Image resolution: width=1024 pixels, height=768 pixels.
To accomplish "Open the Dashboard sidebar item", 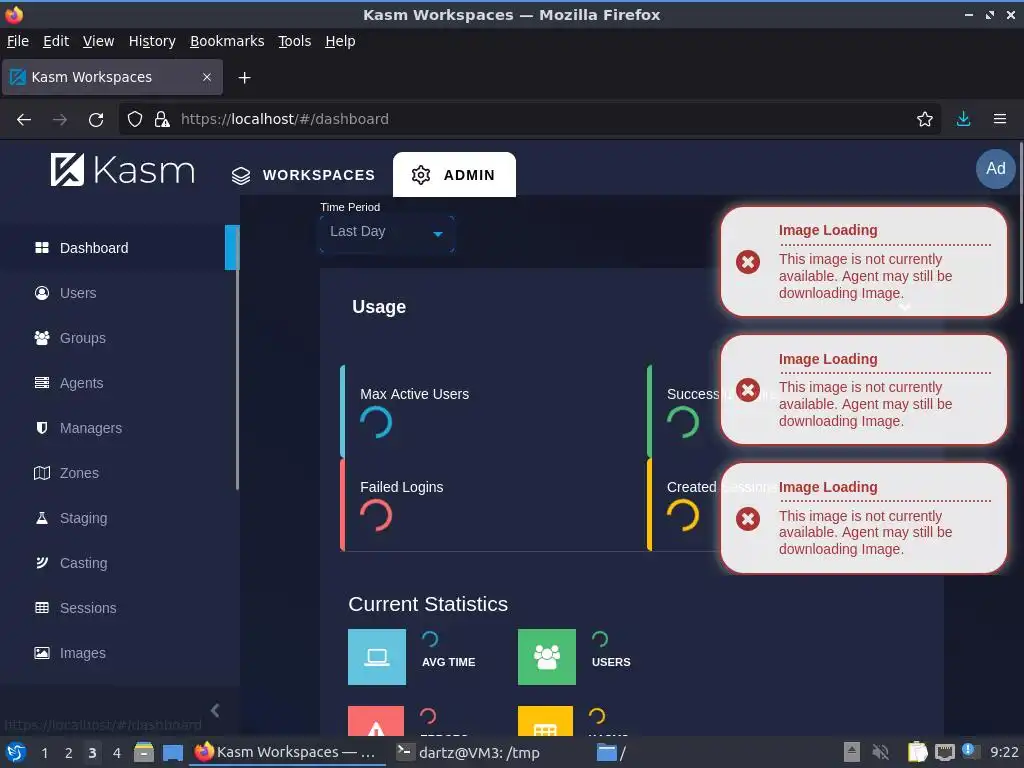I will (118, 248).
